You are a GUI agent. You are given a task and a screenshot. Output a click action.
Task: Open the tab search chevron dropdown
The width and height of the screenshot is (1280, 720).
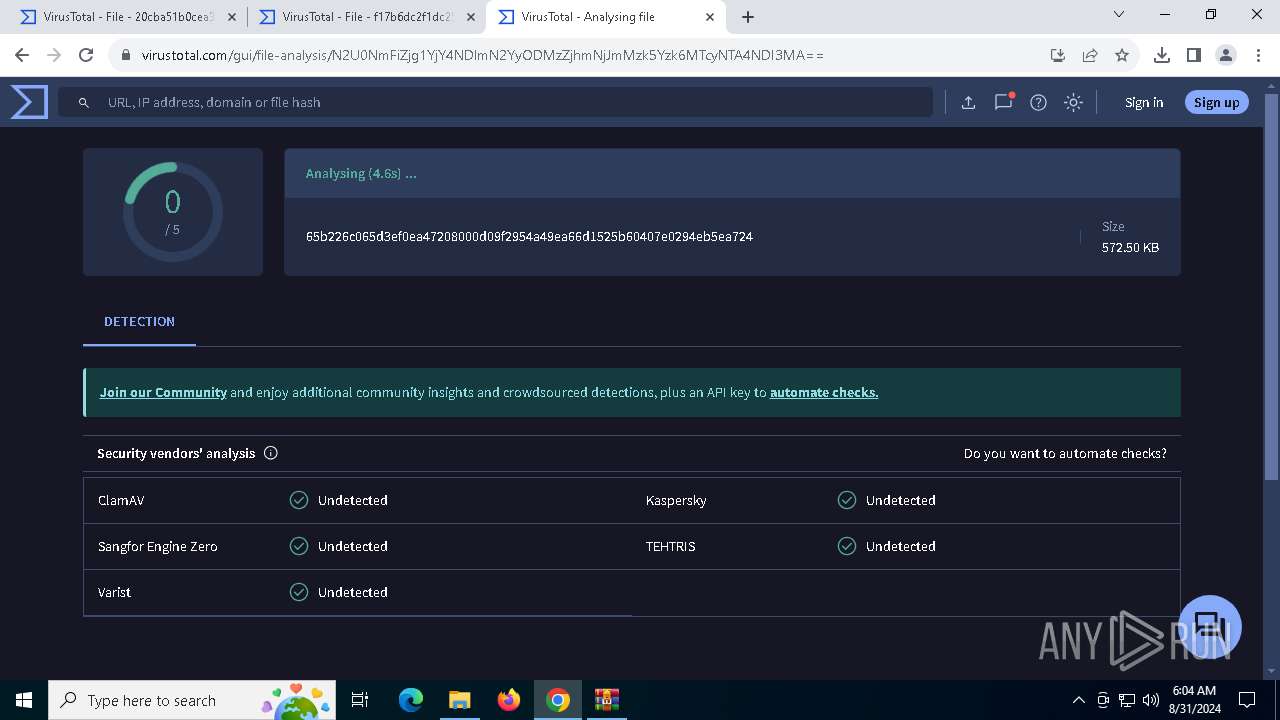[x=1119, y=14]
